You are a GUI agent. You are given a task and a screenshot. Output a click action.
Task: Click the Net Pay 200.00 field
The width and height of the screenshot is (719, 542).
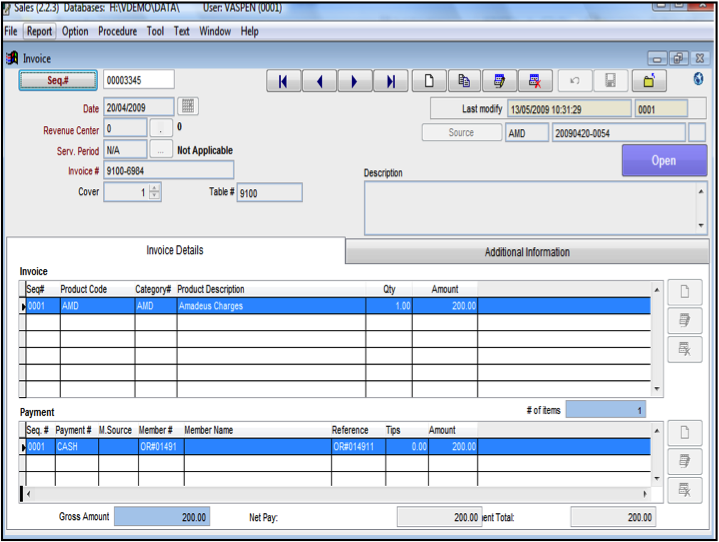click(x=439, y=517)
